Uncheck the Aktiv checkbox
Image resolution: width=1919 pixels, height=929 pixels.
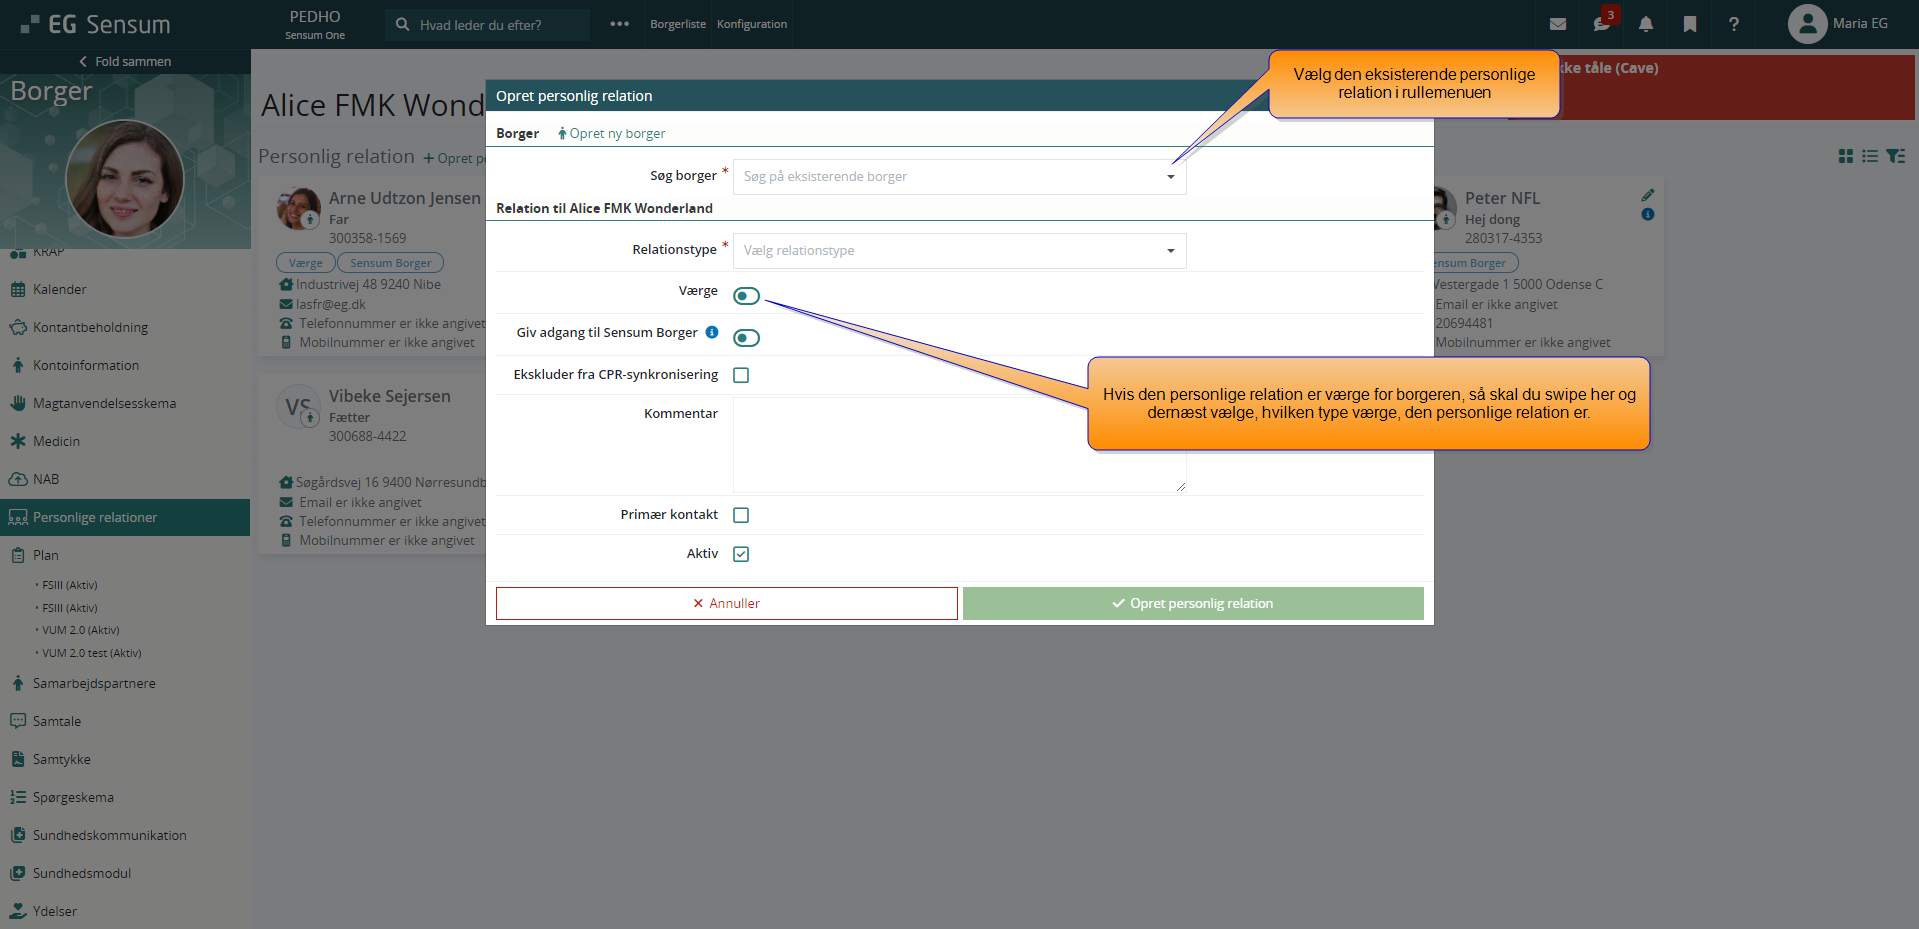(741, 554)
